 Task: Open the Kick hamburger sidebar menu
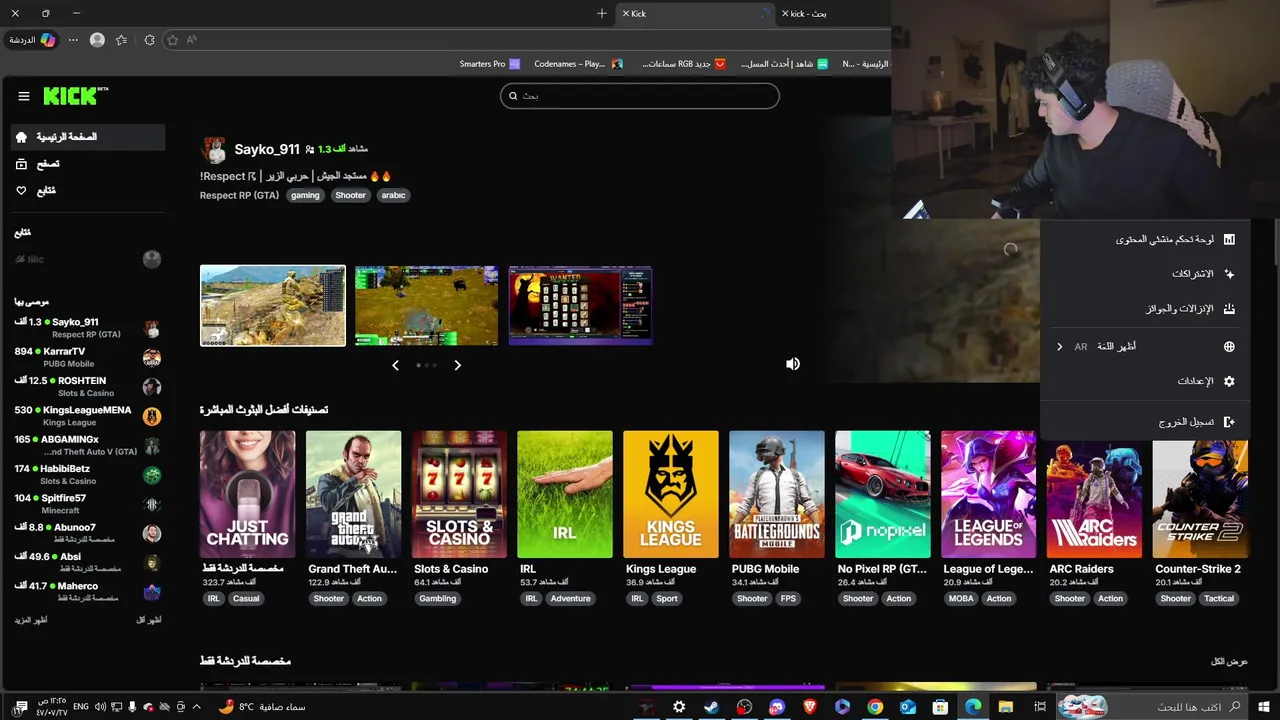24,96
